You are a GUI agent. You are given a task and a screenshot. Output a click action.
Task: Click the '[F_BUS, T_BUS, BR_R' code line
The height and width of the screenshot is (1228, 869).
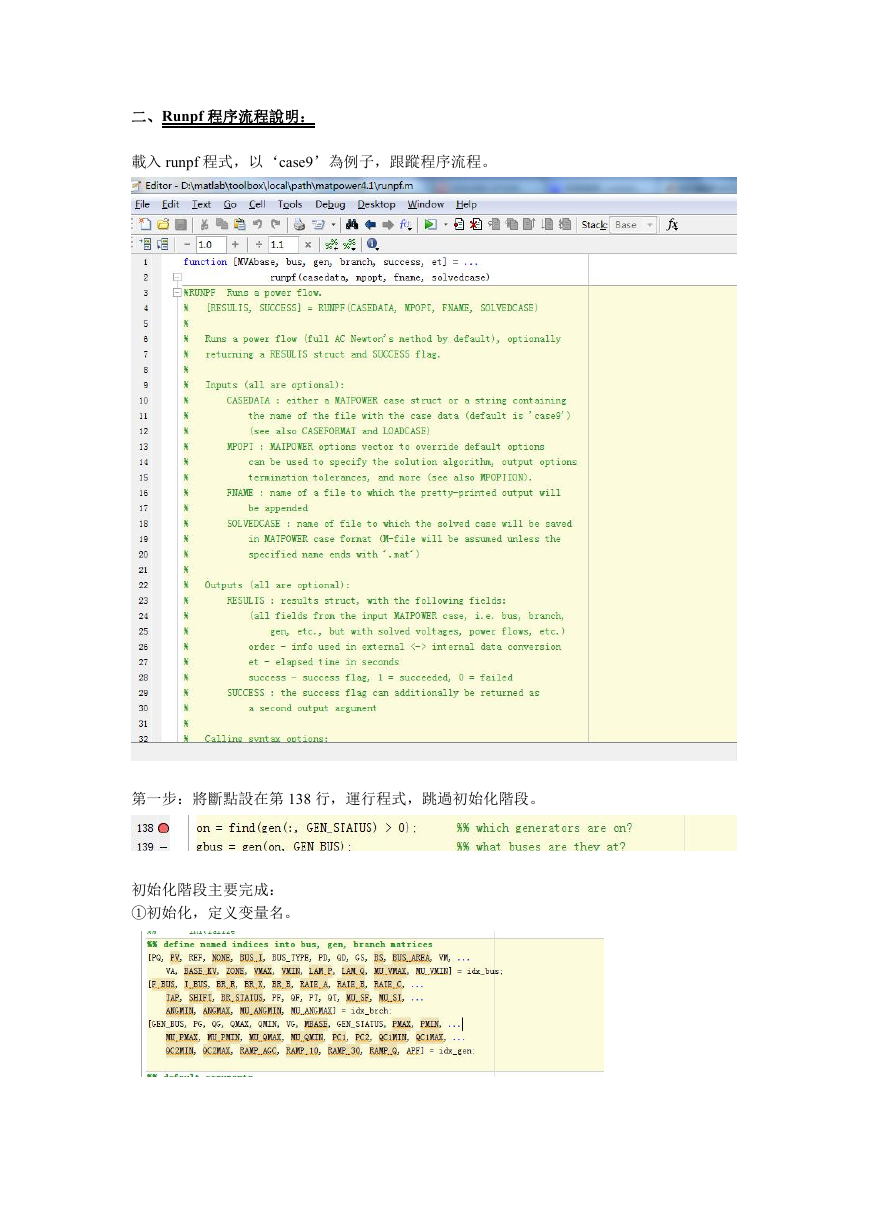click(x=287, y=984)
